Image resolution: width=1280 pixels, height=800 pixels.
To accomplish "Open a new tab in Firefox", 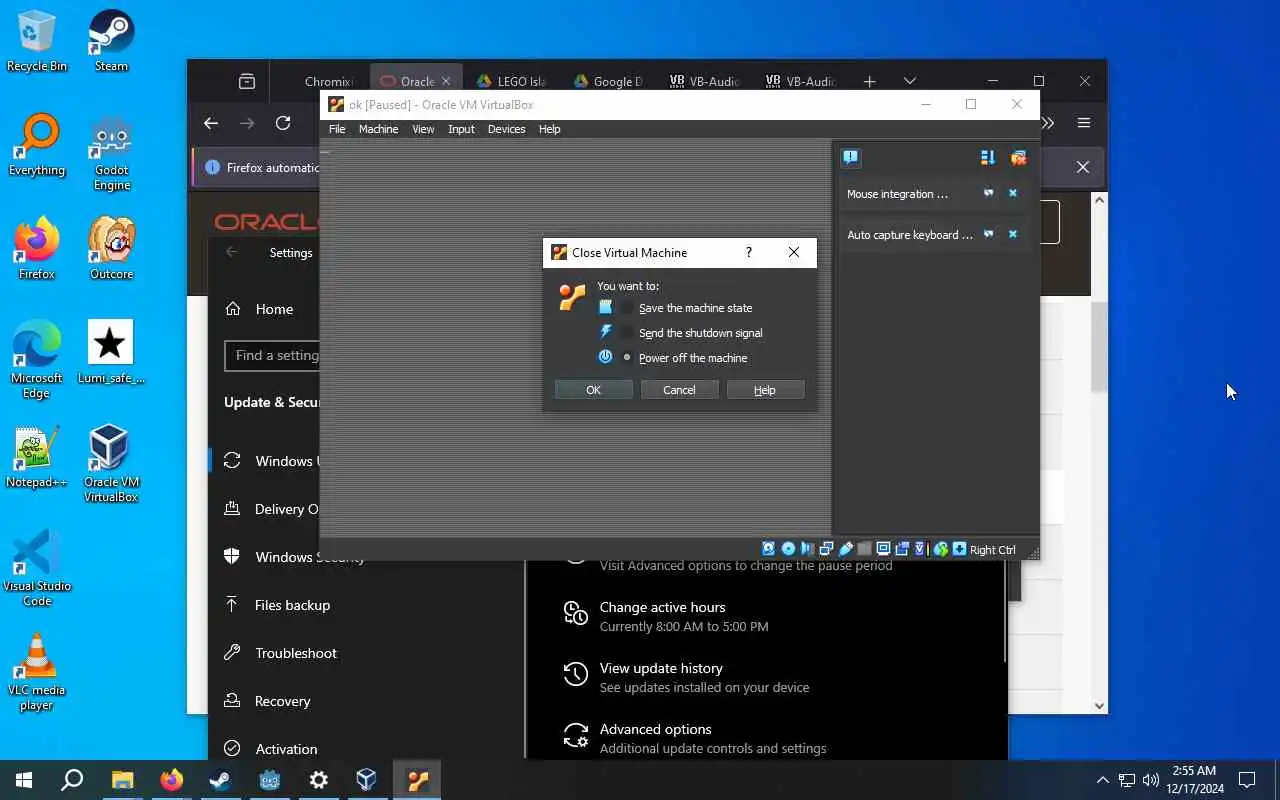I will coord(869,81).
